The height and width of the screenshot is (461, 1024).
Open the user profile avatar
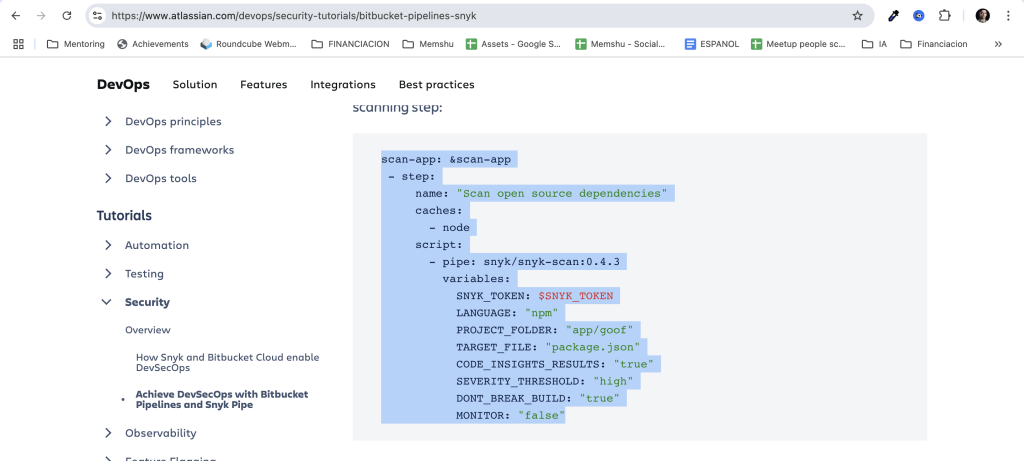point(983,16)
